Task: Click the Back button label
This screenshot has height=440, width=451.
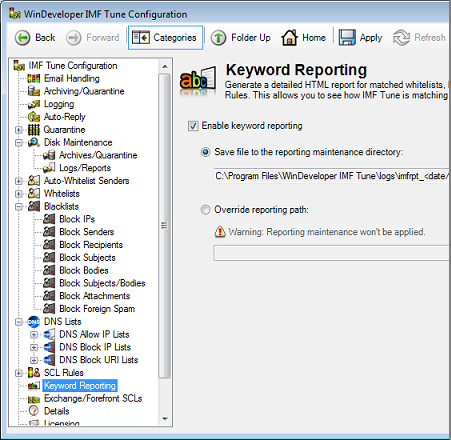Action: click(45, 38)
